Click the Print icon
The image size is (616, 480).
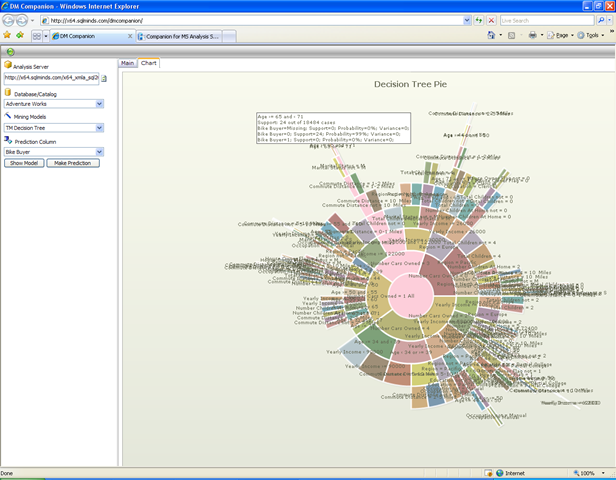pyautogui.click(x=532, y=35)
